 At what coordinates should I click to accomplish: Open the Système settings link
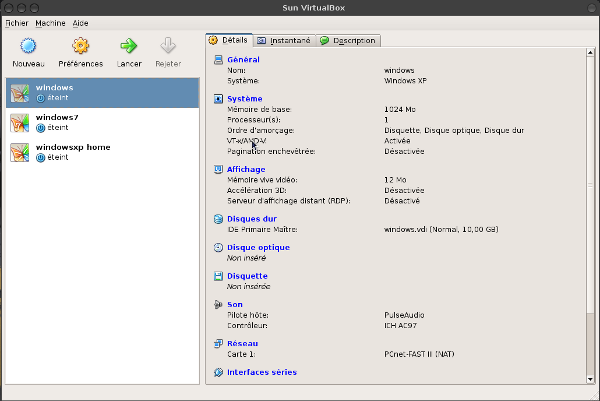[245, 99]
